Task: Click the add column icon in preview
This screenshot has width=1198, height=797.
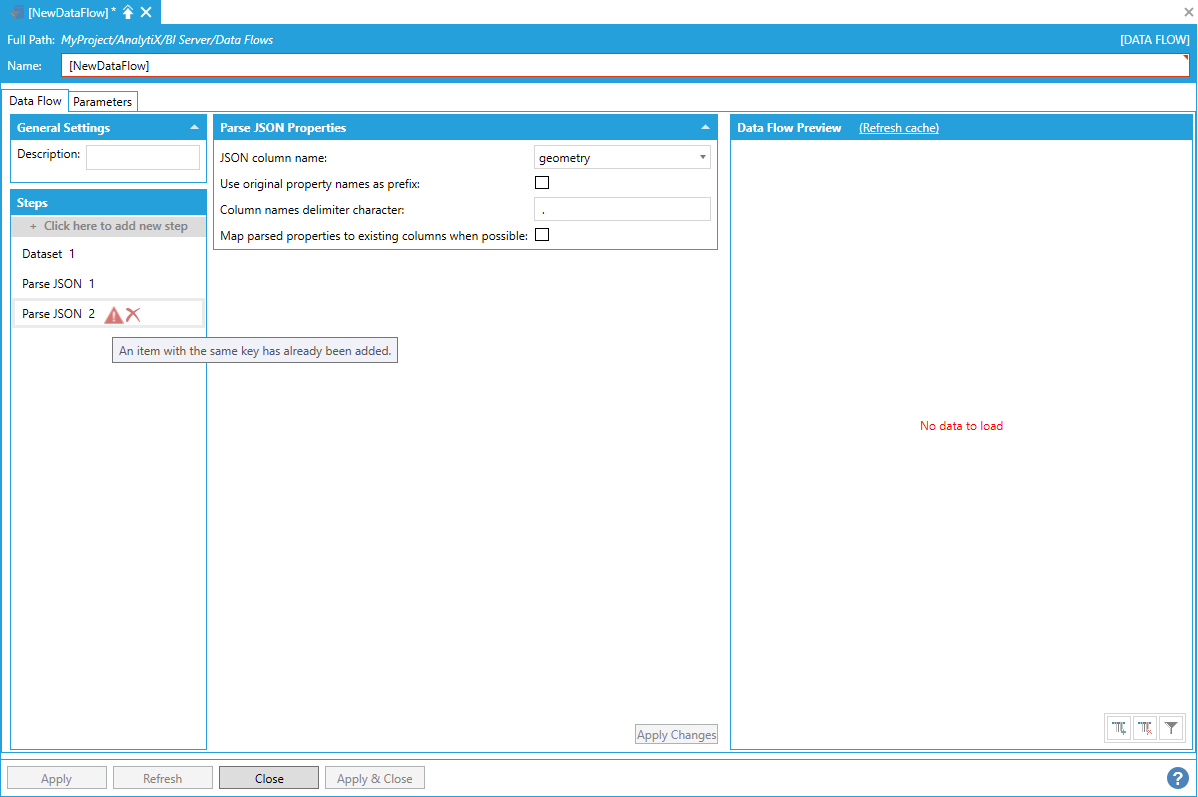Action: [x=1119, y=728]
